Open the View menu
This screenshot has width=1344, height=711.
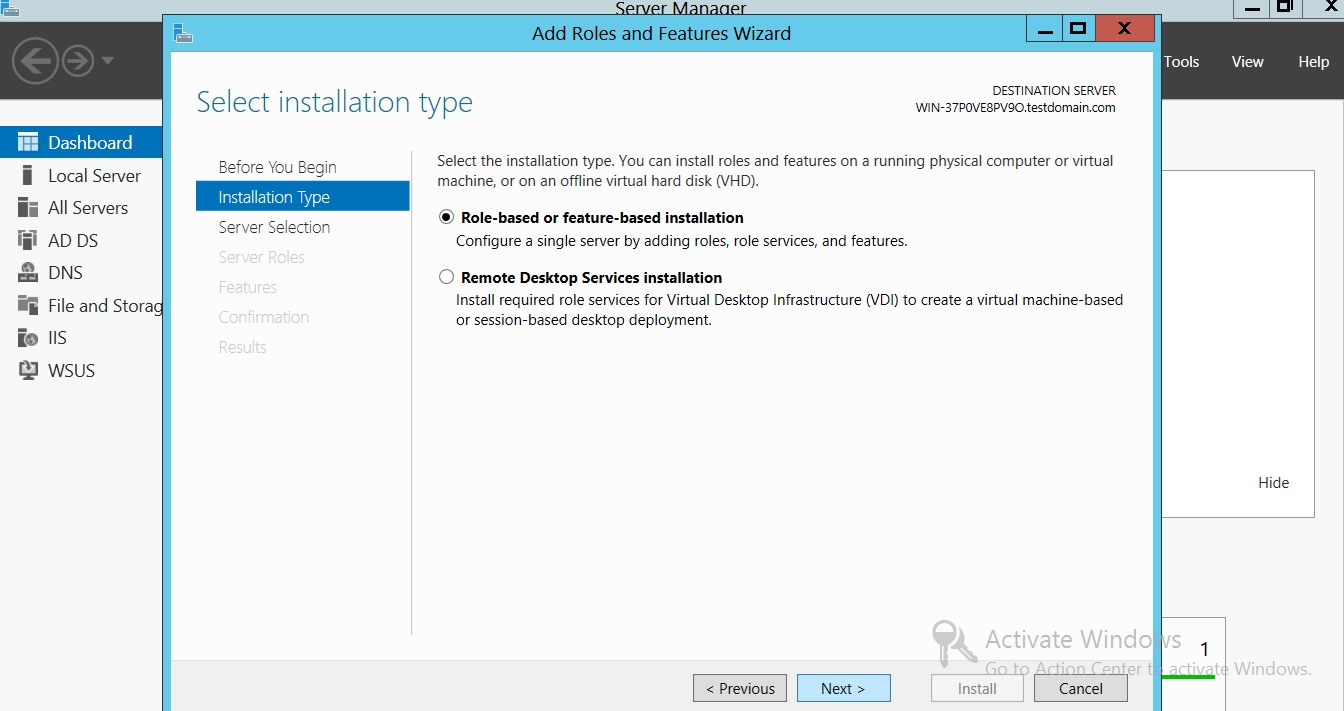tap(1247, 62)
